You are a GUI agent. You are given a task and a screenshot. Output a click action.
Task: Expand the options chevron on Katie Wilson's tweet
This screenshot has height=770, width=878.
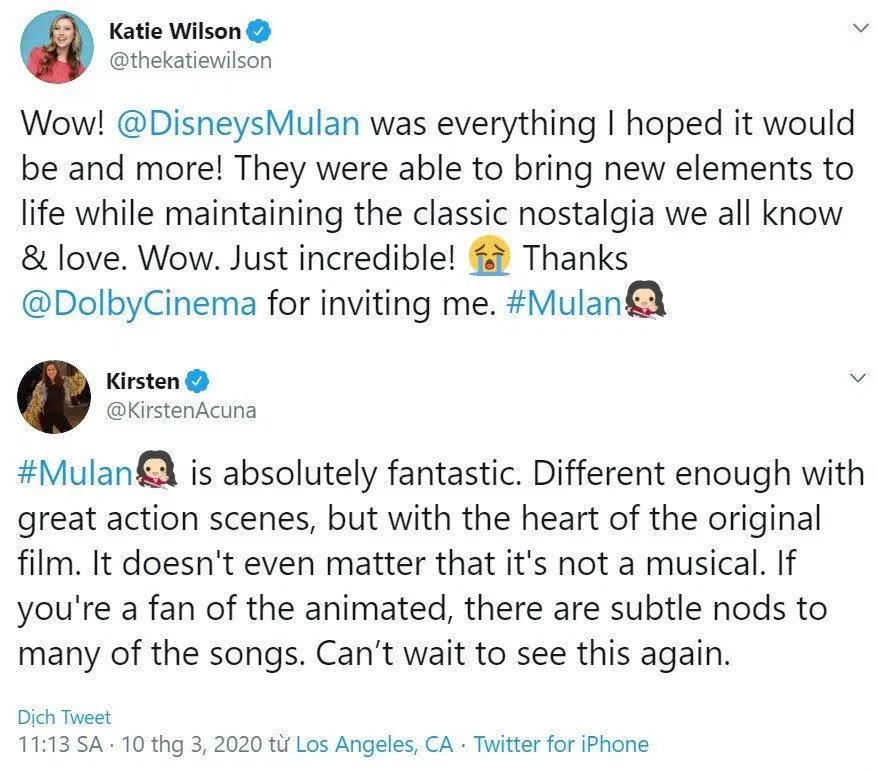858,29
